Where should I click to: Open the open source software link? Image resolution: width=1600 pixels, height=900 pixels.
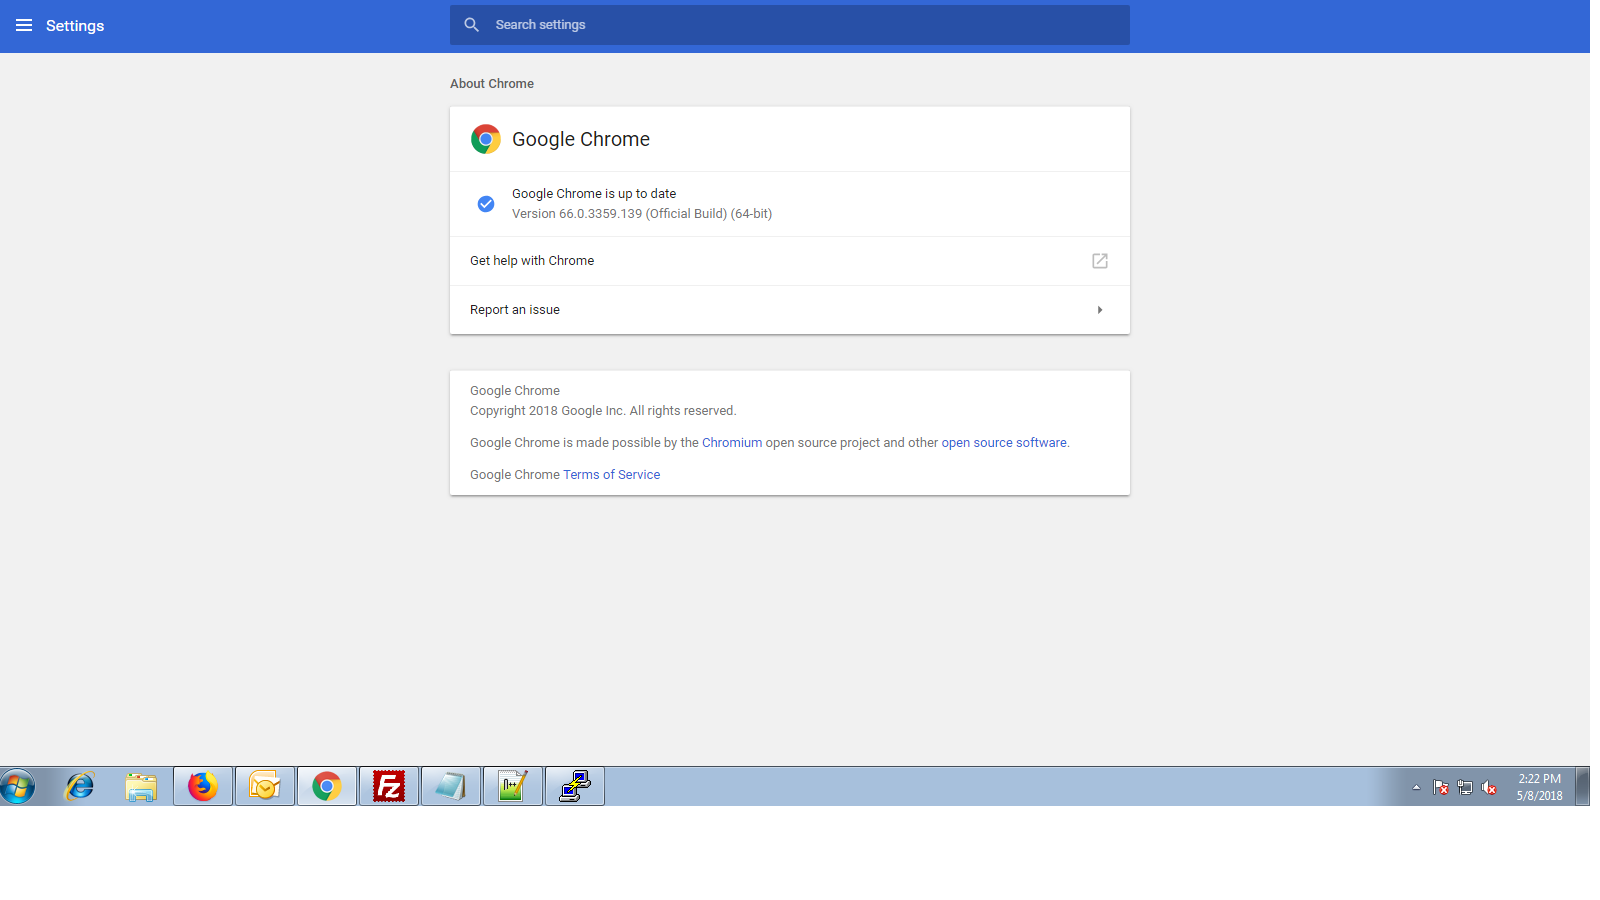pos(1003,443)
